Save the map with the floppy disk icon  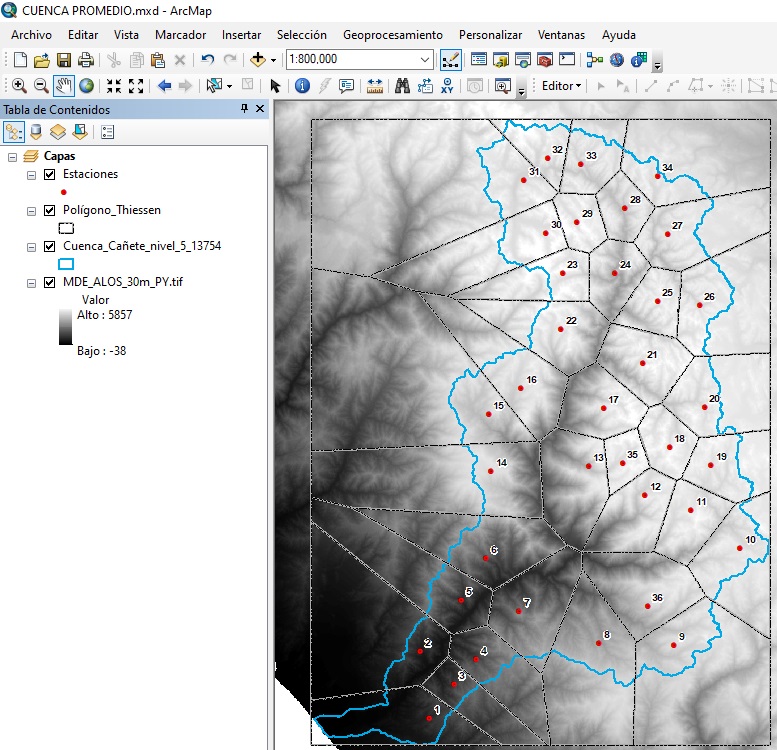click(64, 60)
